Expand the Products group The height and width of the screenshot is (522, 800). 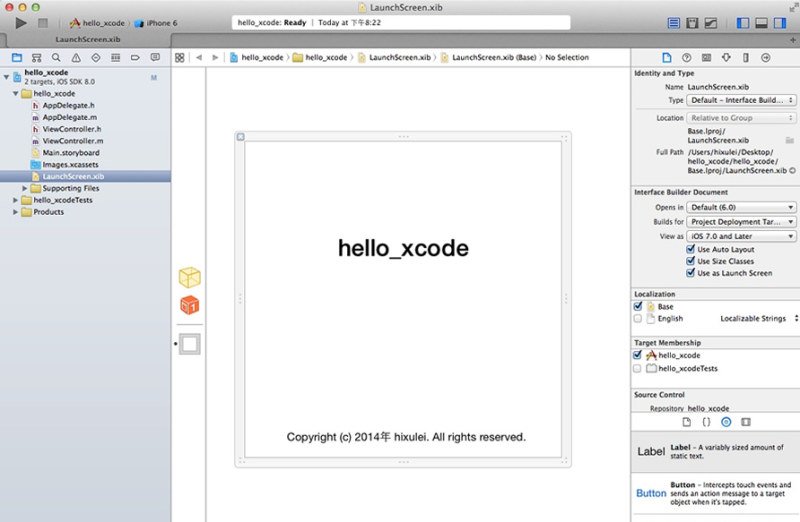pyautogui.click(x=15, y=212)
